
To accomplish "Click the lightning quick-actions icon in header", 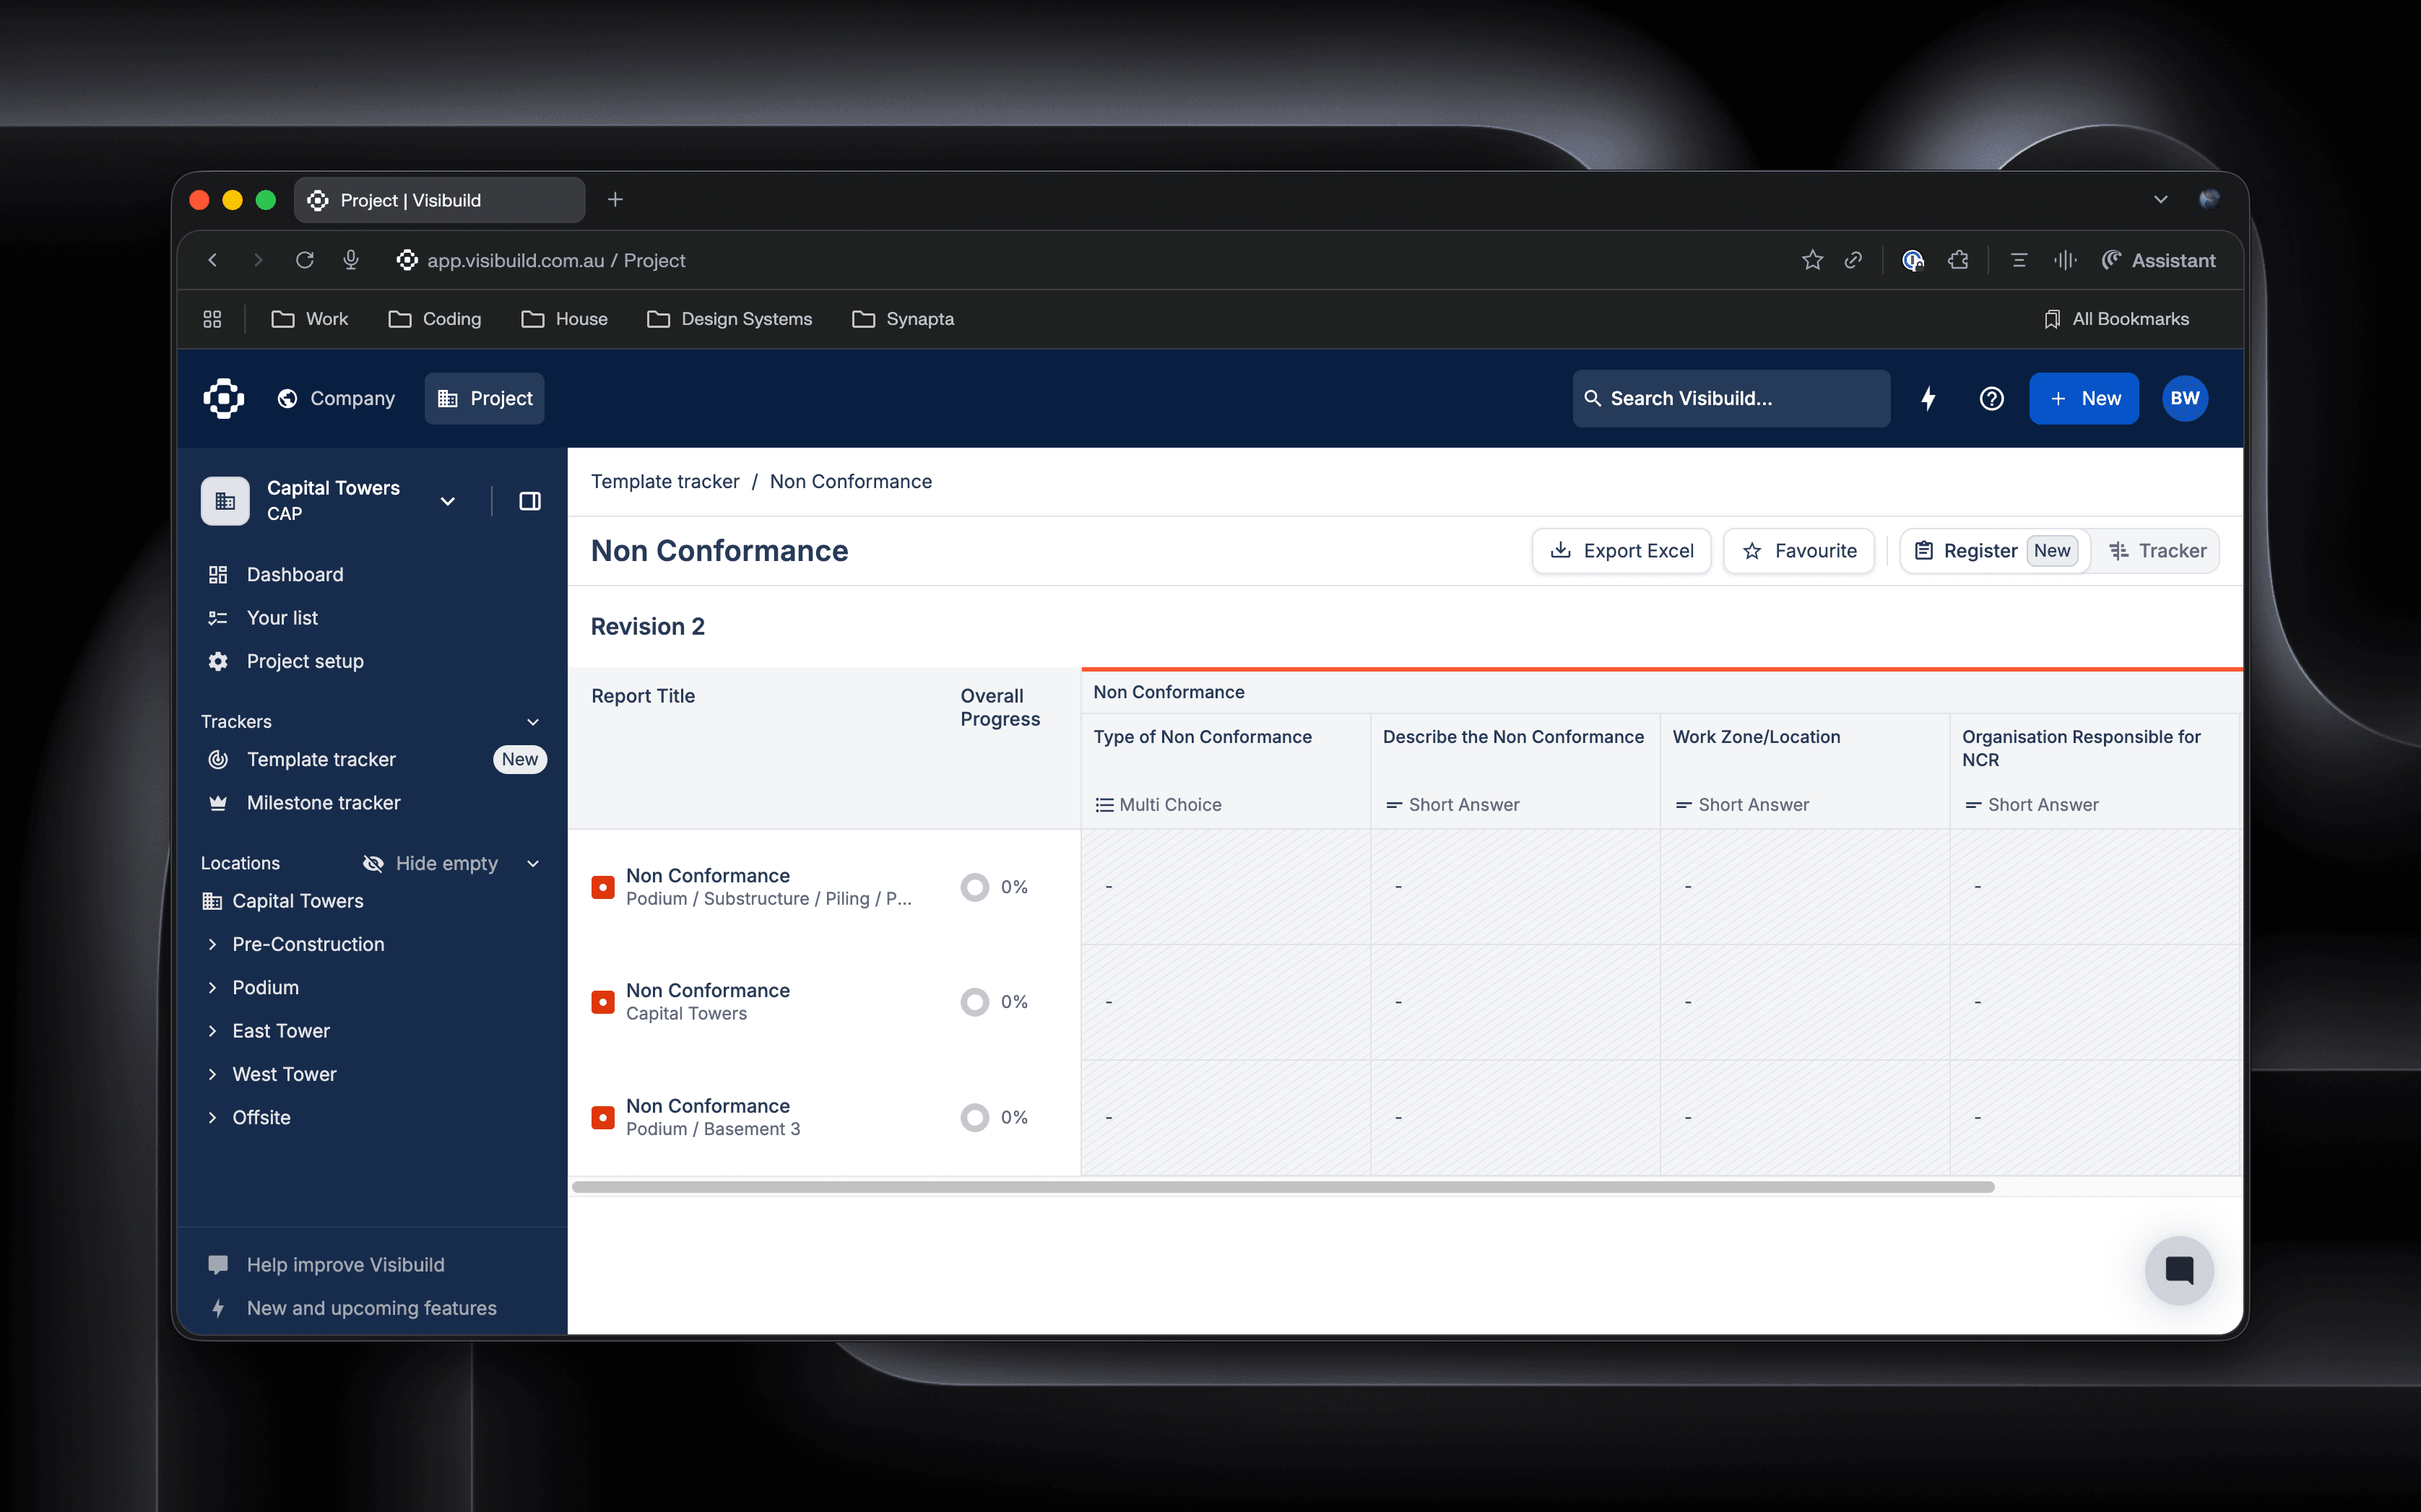I will point(1928,398).
